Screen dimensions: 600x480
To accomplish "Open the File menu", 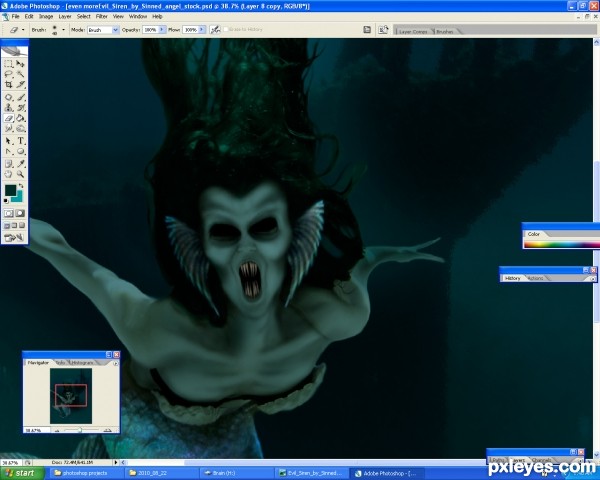I will click(x=15, y=16).
